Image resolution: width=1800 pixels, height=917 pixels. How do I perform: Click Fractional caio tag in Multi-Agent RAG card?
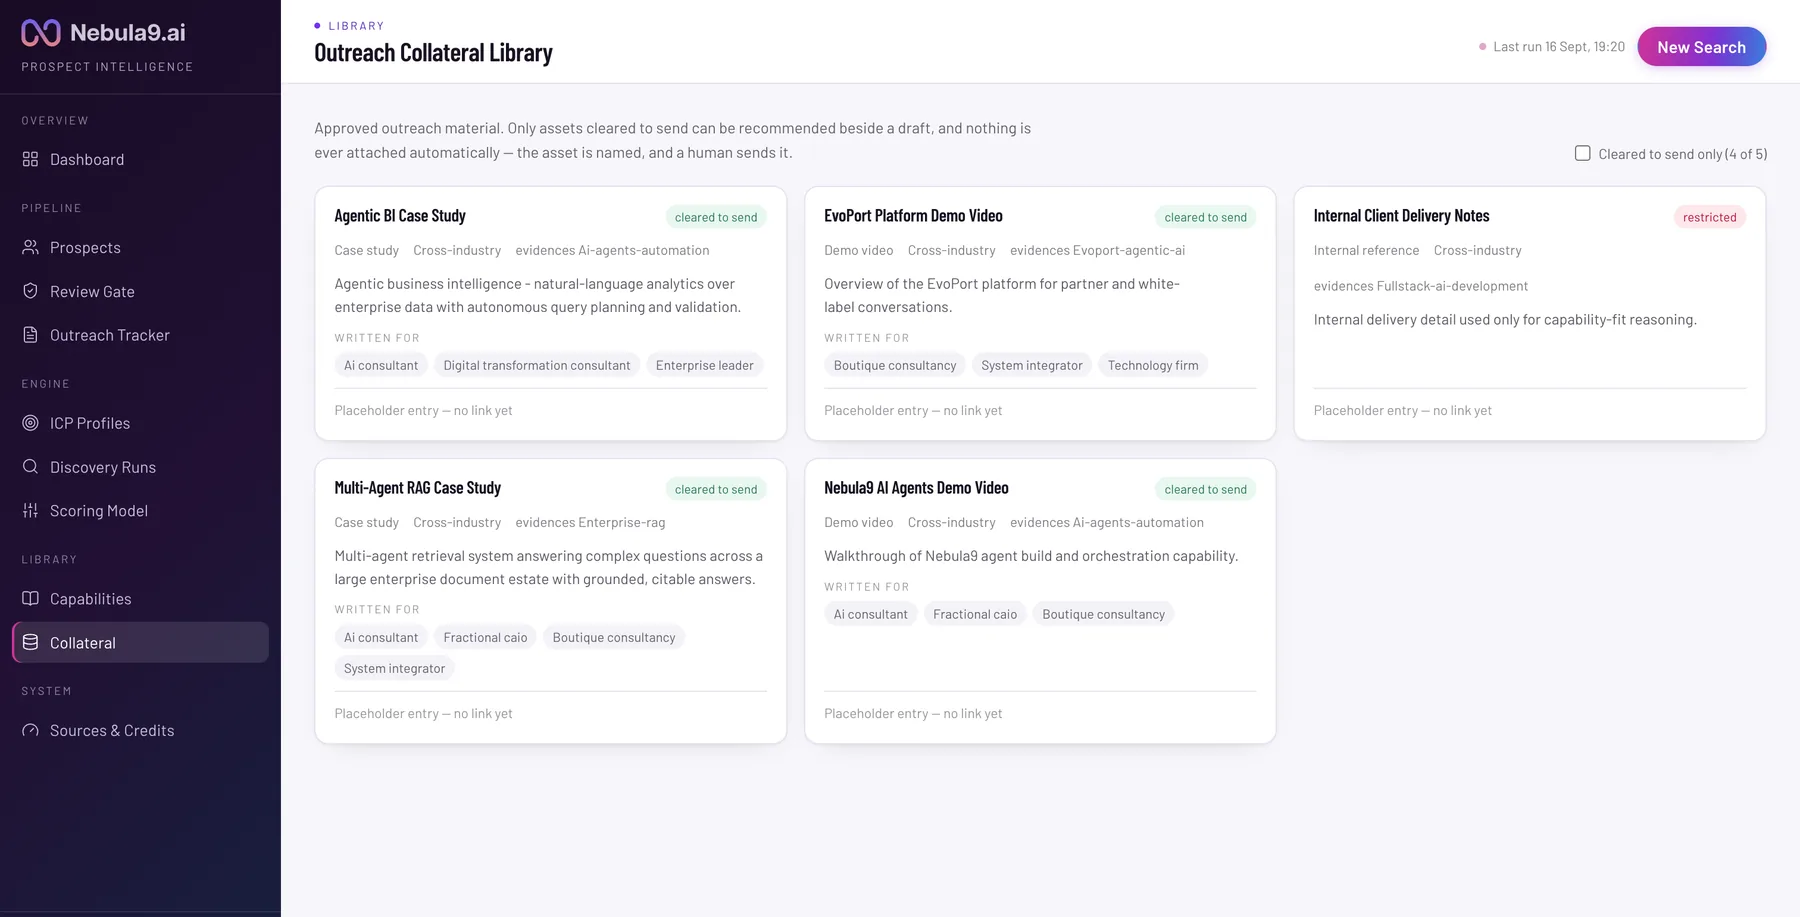point(485,637)
